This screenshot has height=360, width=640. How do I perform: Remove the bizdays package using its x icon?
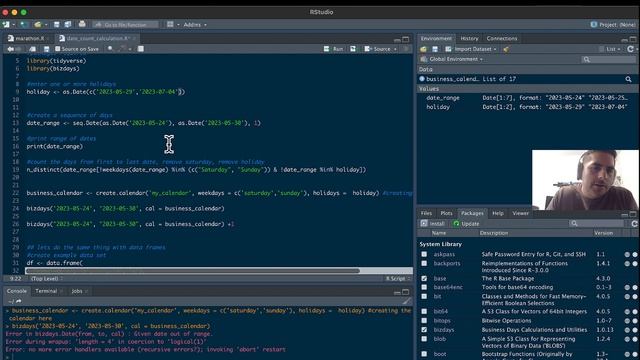[635, 330]
